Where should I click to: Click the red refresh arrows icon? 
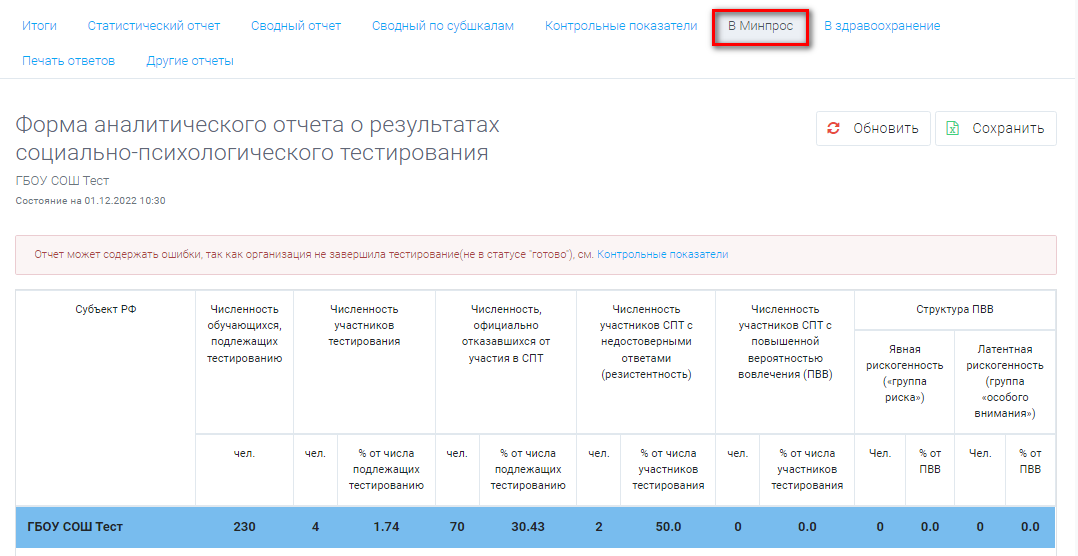(x=833, y=129)
